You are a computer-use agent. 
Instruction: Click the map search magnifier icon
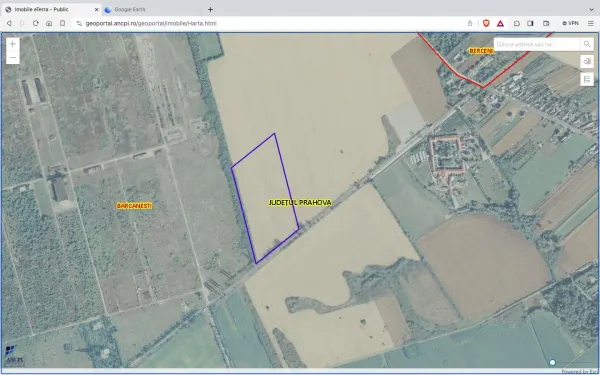(587, 44)
